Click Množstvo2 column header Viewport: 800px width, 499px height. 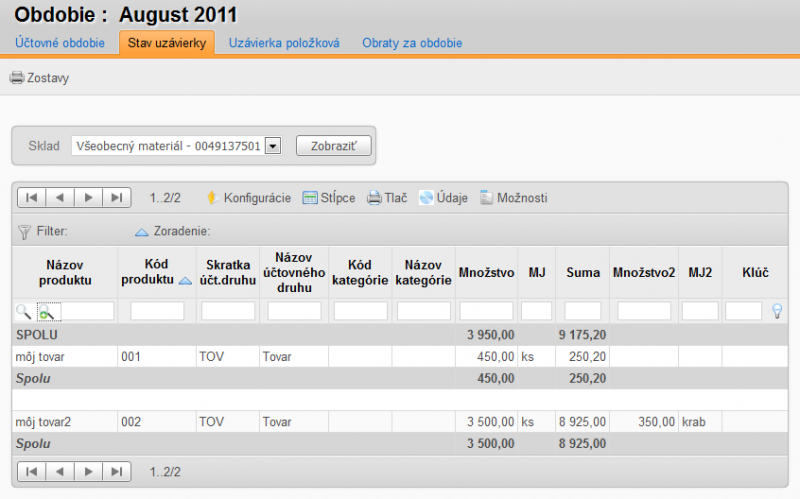click(644, 272)
